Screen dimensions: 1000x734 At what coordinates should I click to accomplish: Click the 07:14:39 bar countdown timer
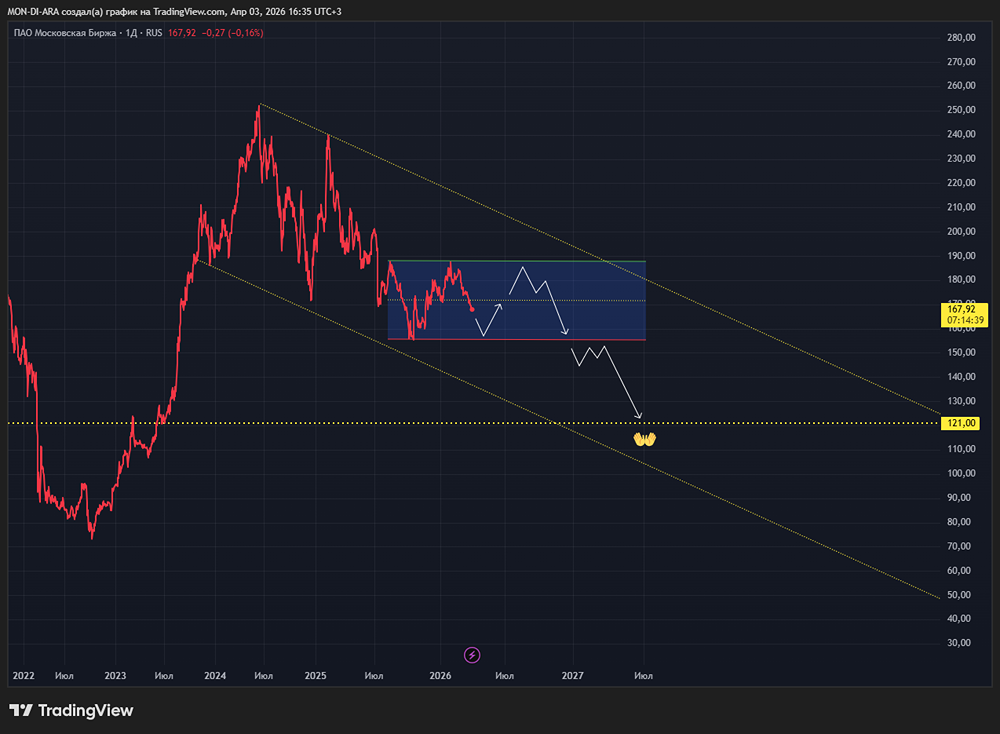(964, 320)
